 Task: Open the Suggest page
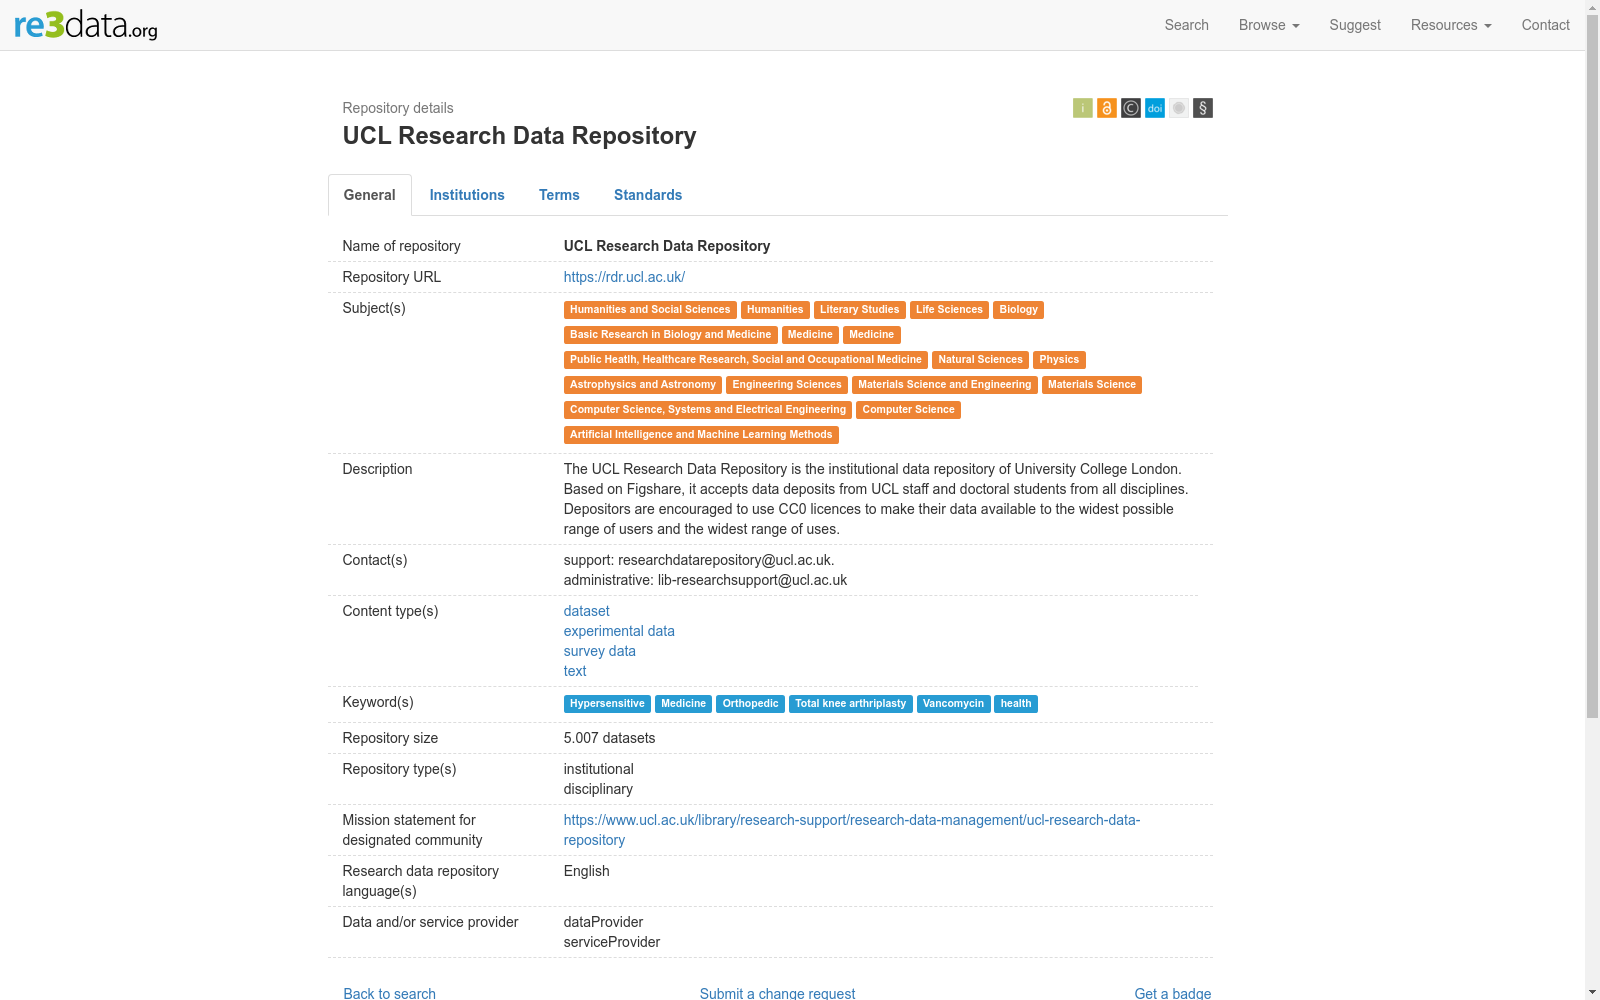tap(1355, 25)
